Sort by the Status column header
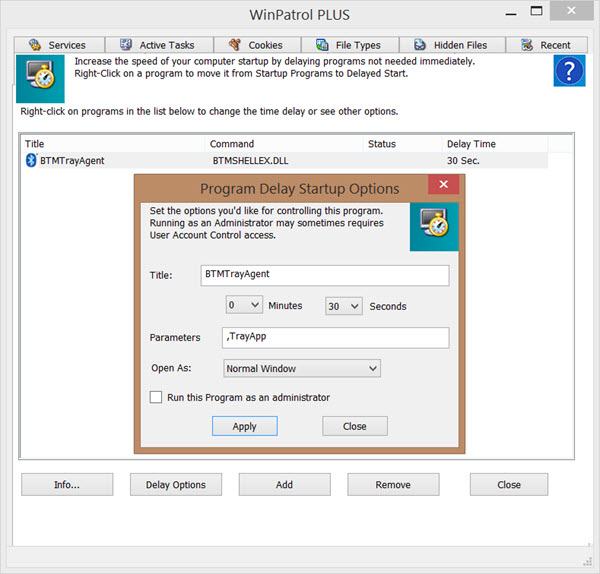Viewport: 600px width, 574px height. pos(403,144)
